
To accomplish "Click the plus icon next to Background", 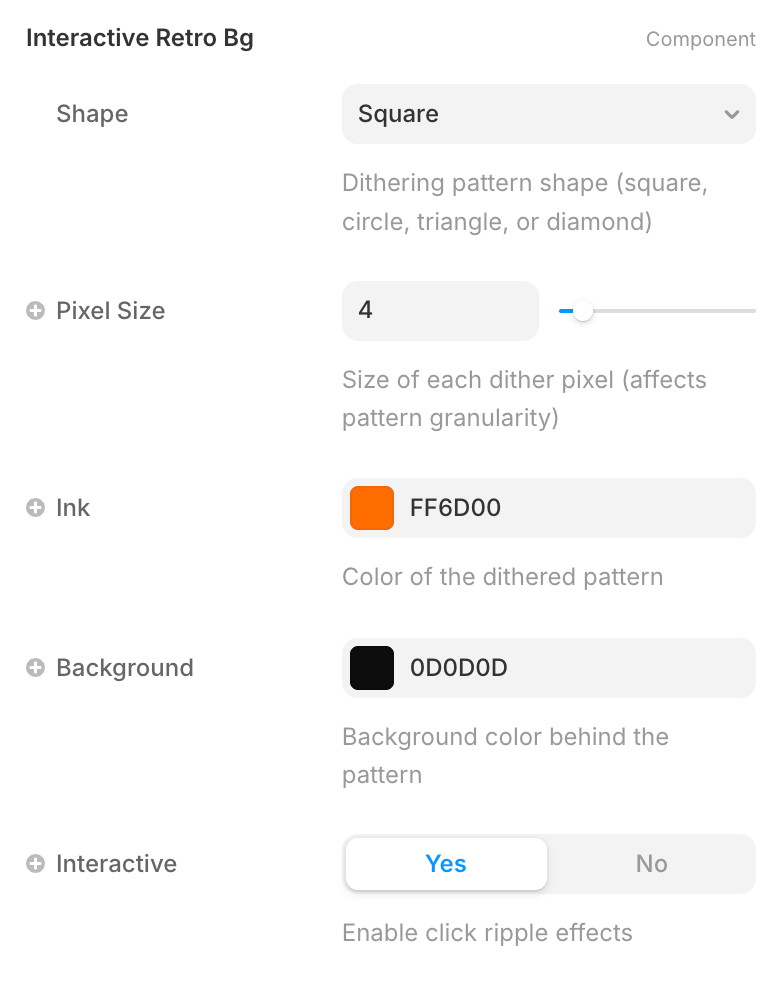I will click(35, 668).
